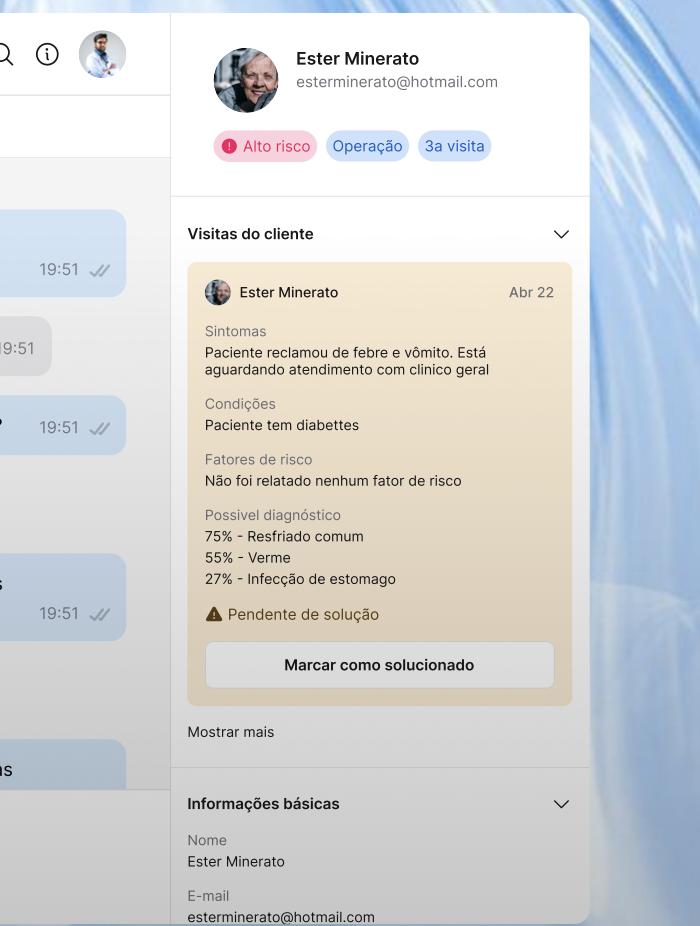Select the Alto risco tag
This screenshot has height=926, width=700.
coord(265,146)
